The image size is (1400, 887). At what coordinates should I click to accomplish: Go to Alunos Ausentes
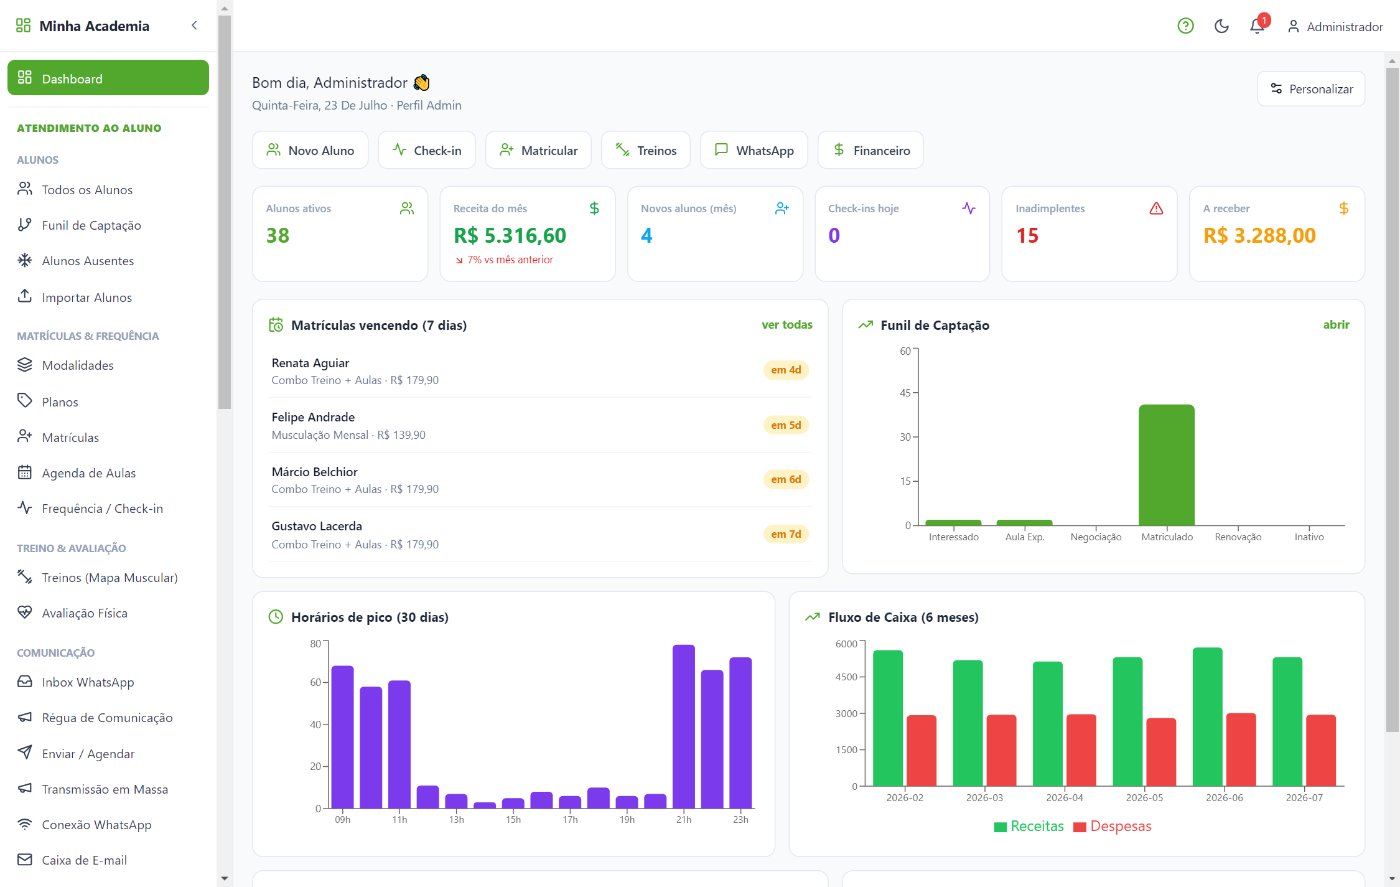(108, 261)
